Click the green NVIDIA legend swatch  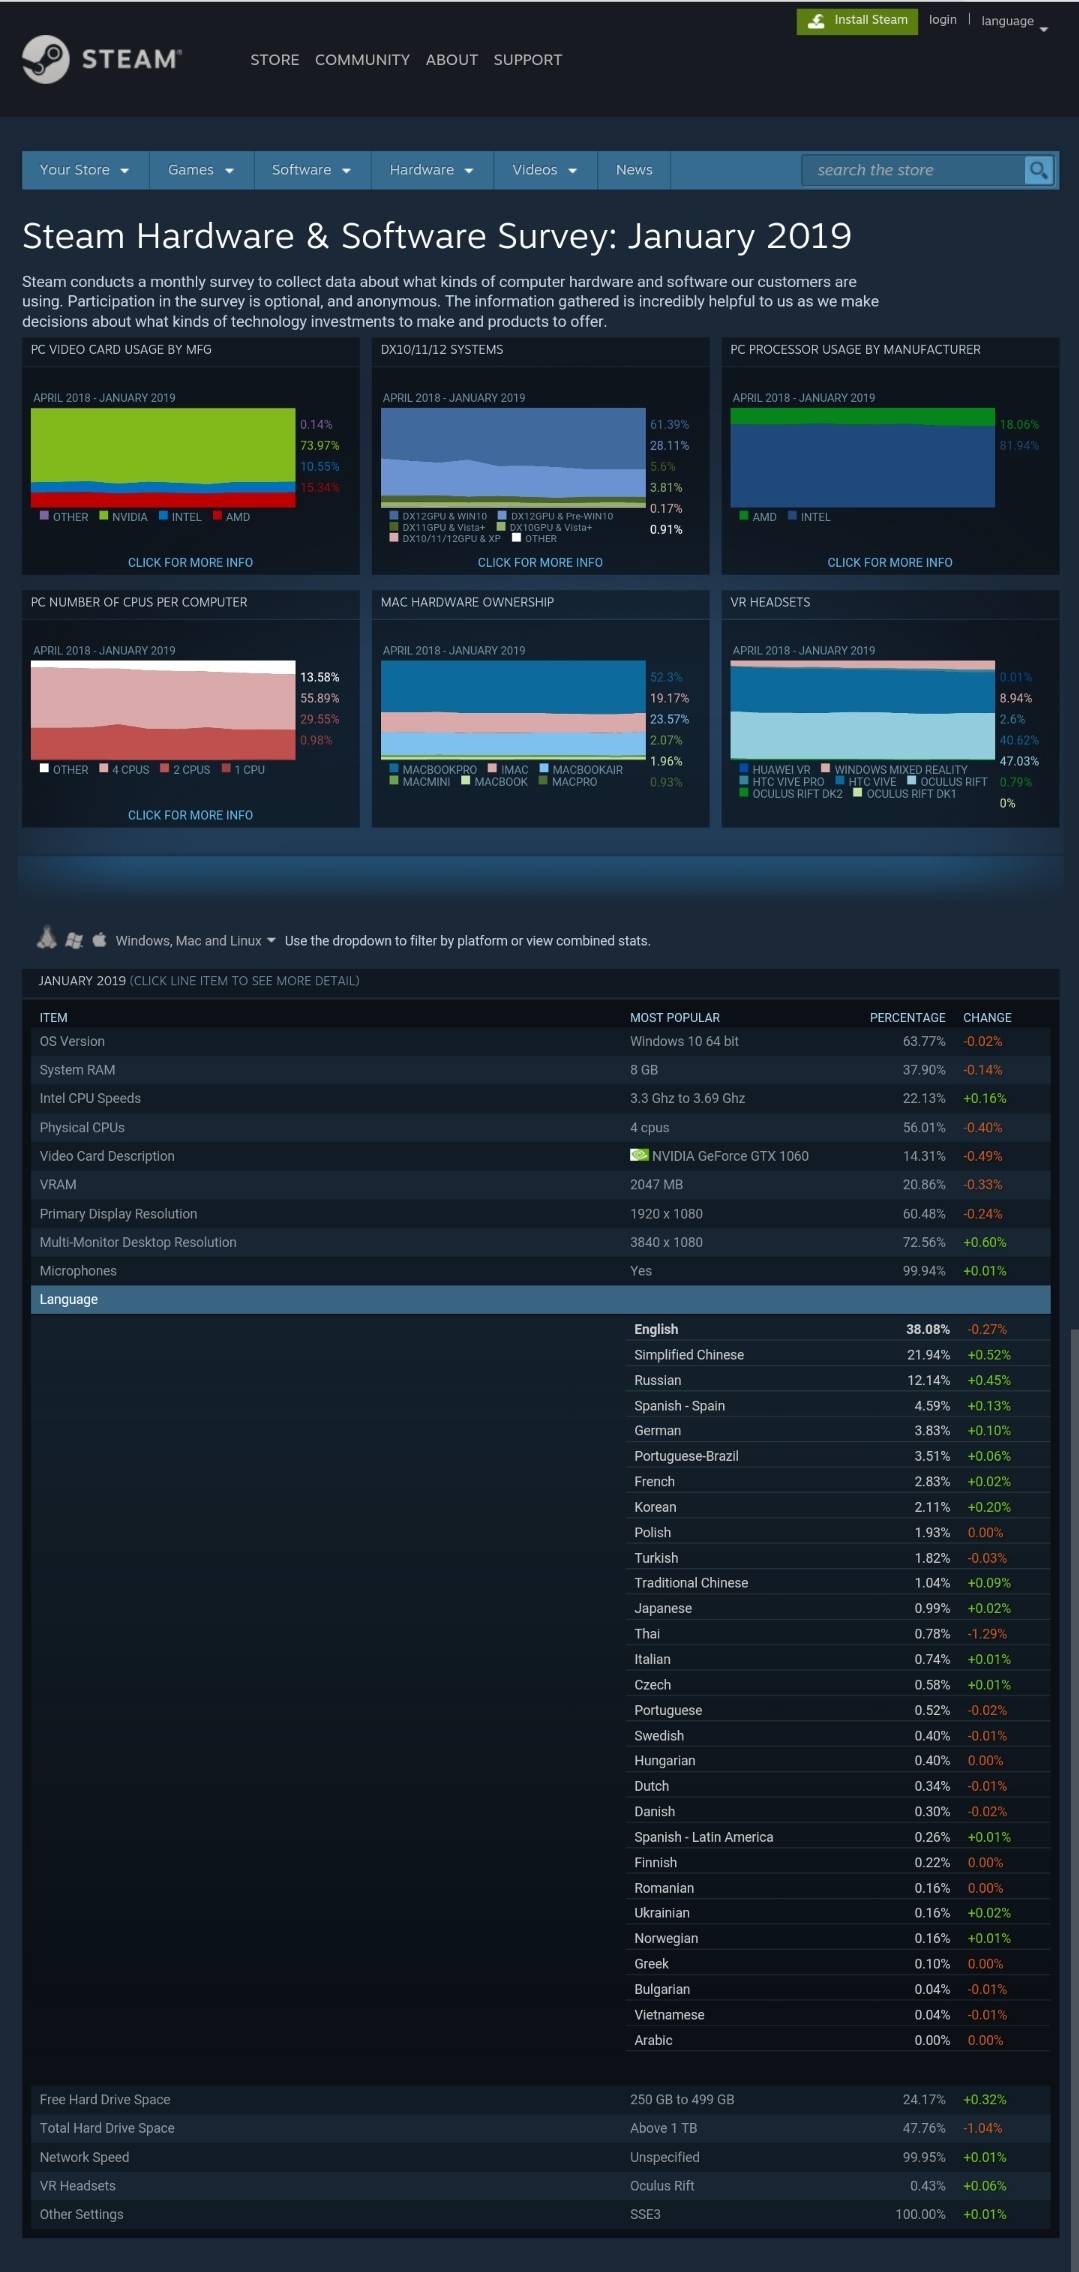(104, 516)
